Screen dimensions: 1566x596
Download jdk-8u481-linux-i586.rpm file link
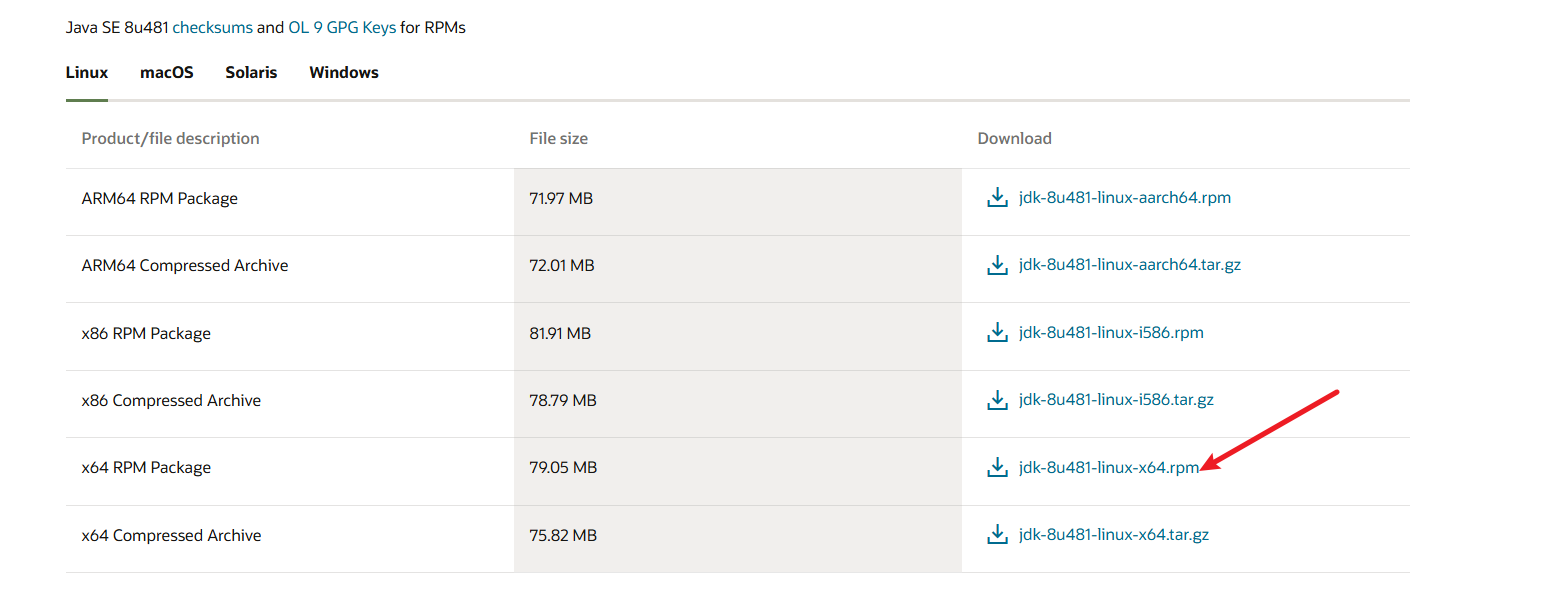tap(1111, 332)
